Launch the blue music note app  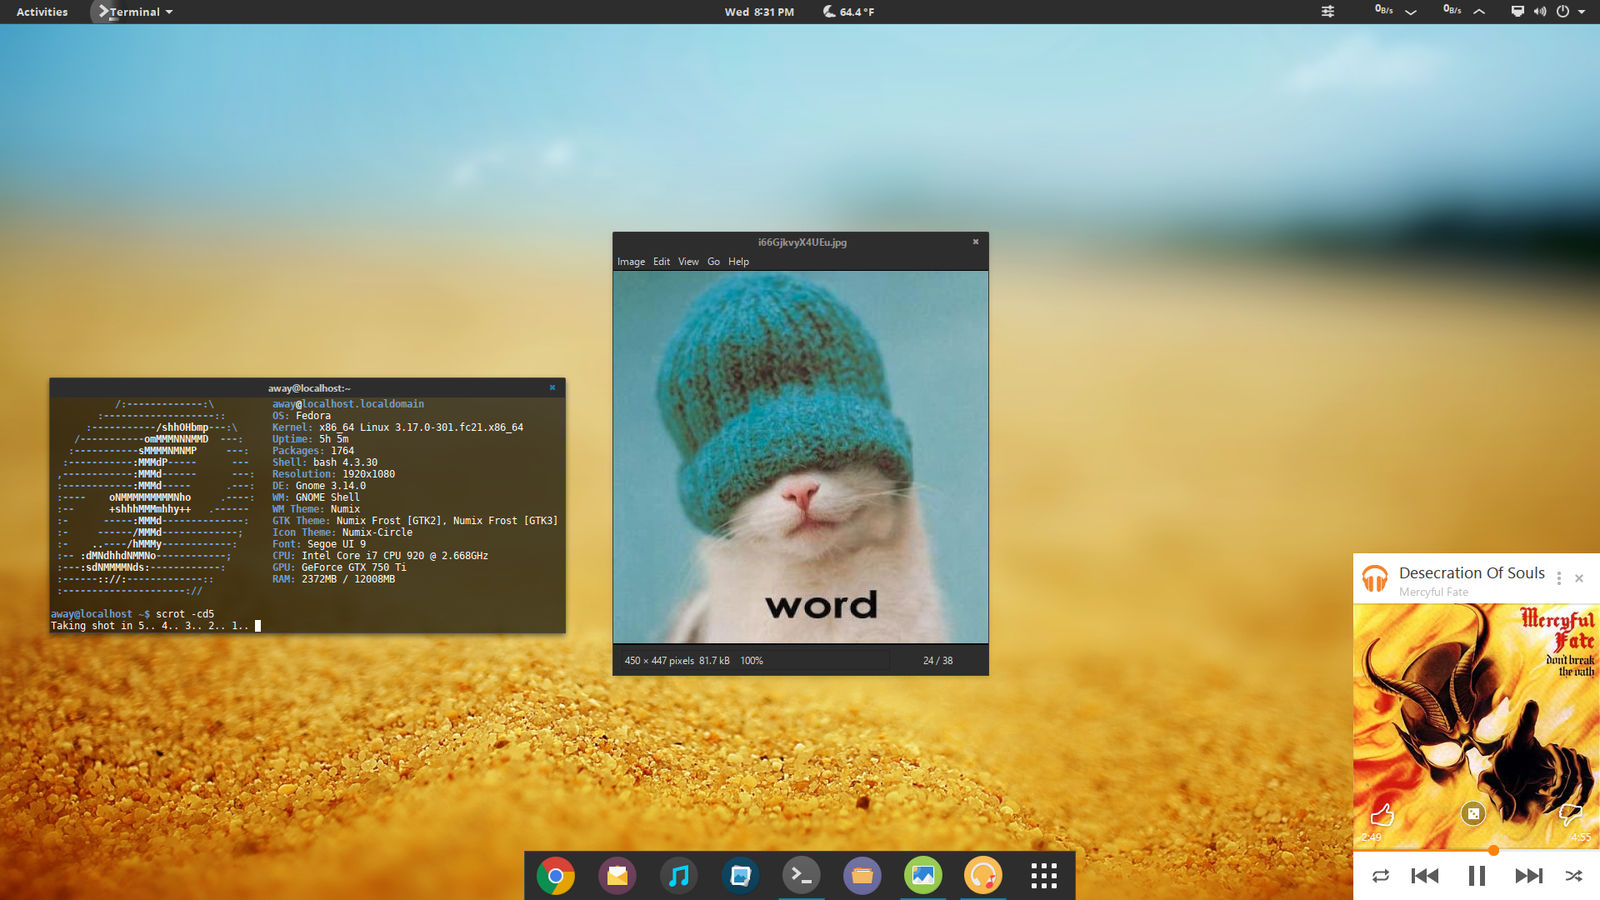678,876
